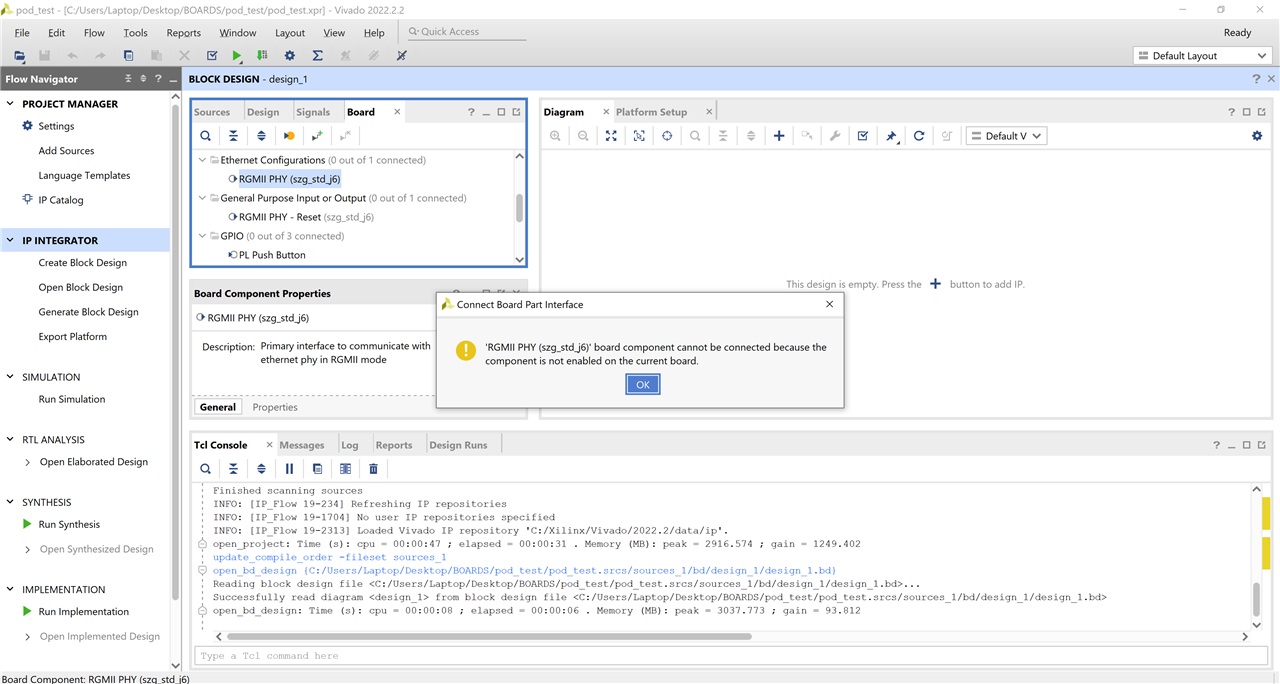The height and width of the screenshot is (684, 1280).
Task: Click the Open Project icon in main toolbar
Action: [x=19, y=56]
